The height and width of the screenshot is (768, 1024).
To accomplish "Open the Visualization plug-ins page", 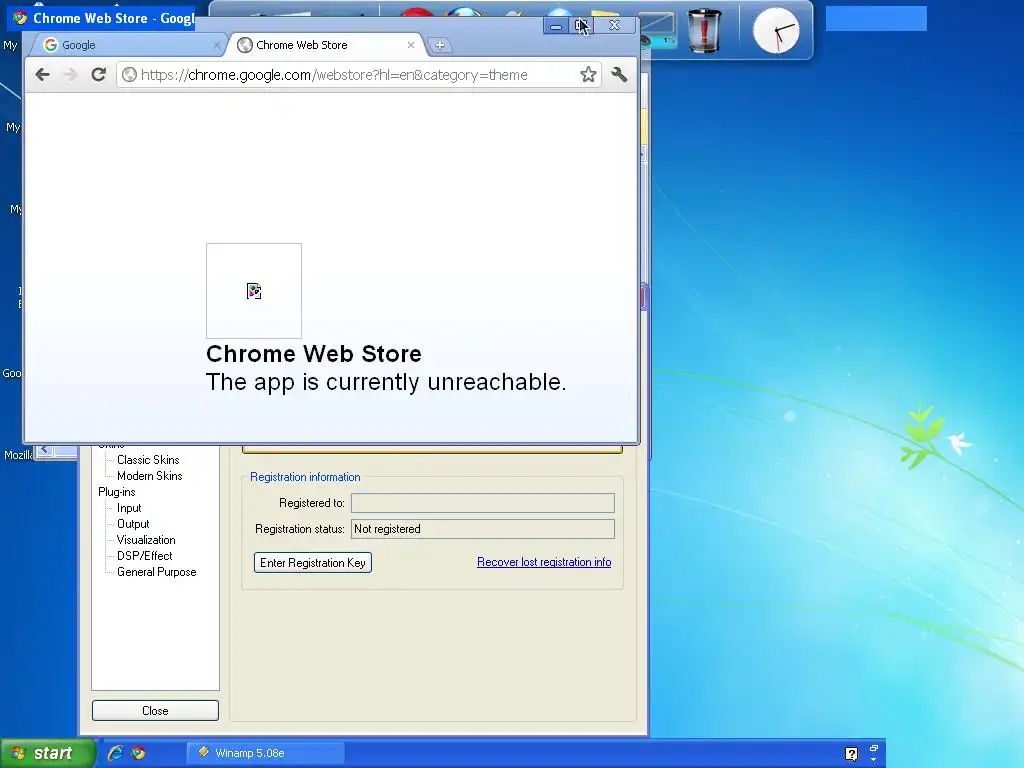I will click(x=146, y=540).
